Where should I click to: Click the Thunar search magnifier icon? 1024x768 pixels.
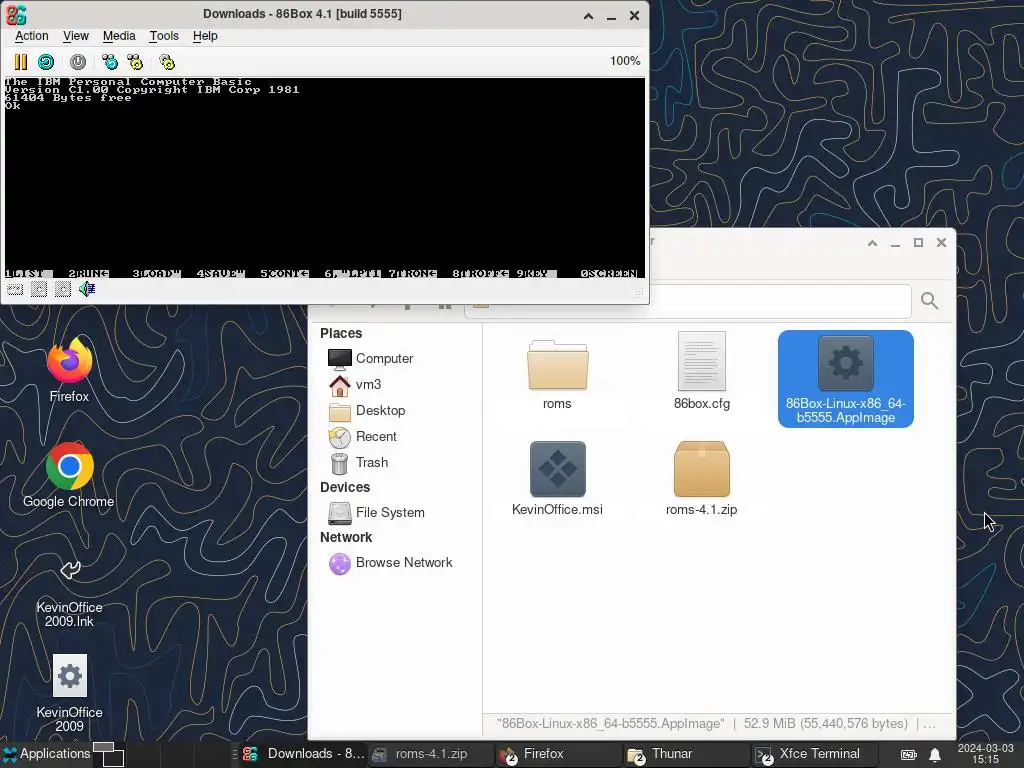click(929, 300)
